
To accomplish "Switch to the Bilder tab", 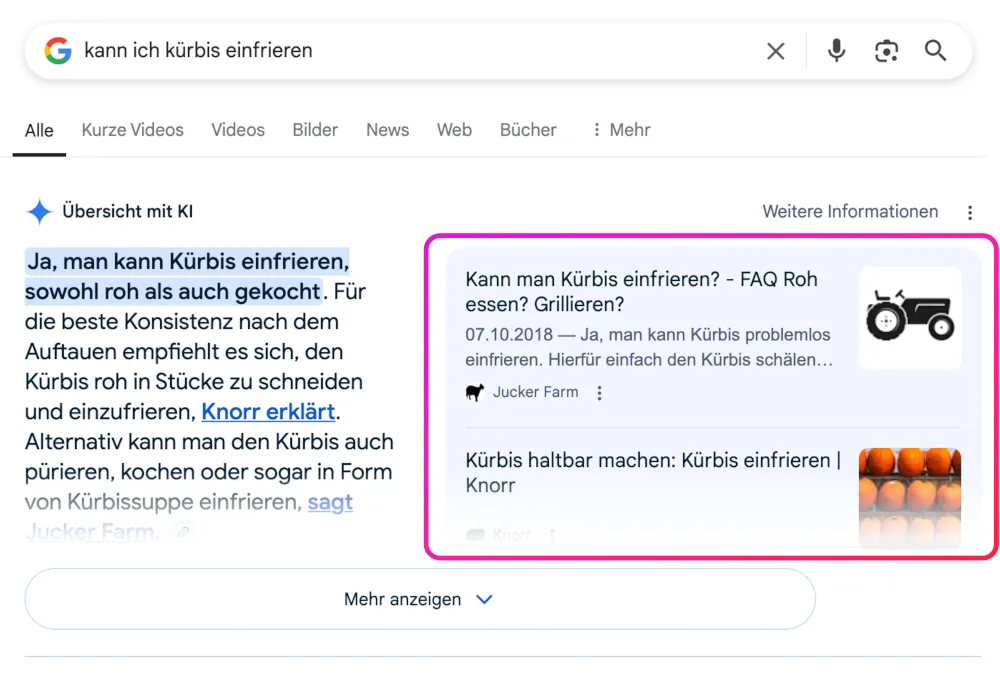I will 315,130.
